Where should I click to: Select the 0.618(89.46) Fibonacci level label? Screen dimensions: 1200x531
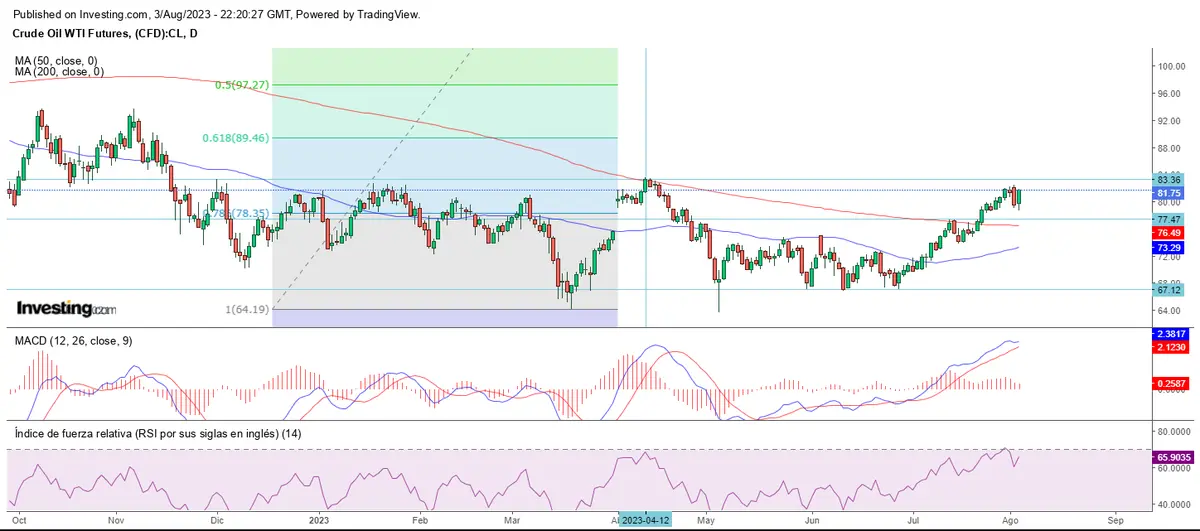click(237, 138)
